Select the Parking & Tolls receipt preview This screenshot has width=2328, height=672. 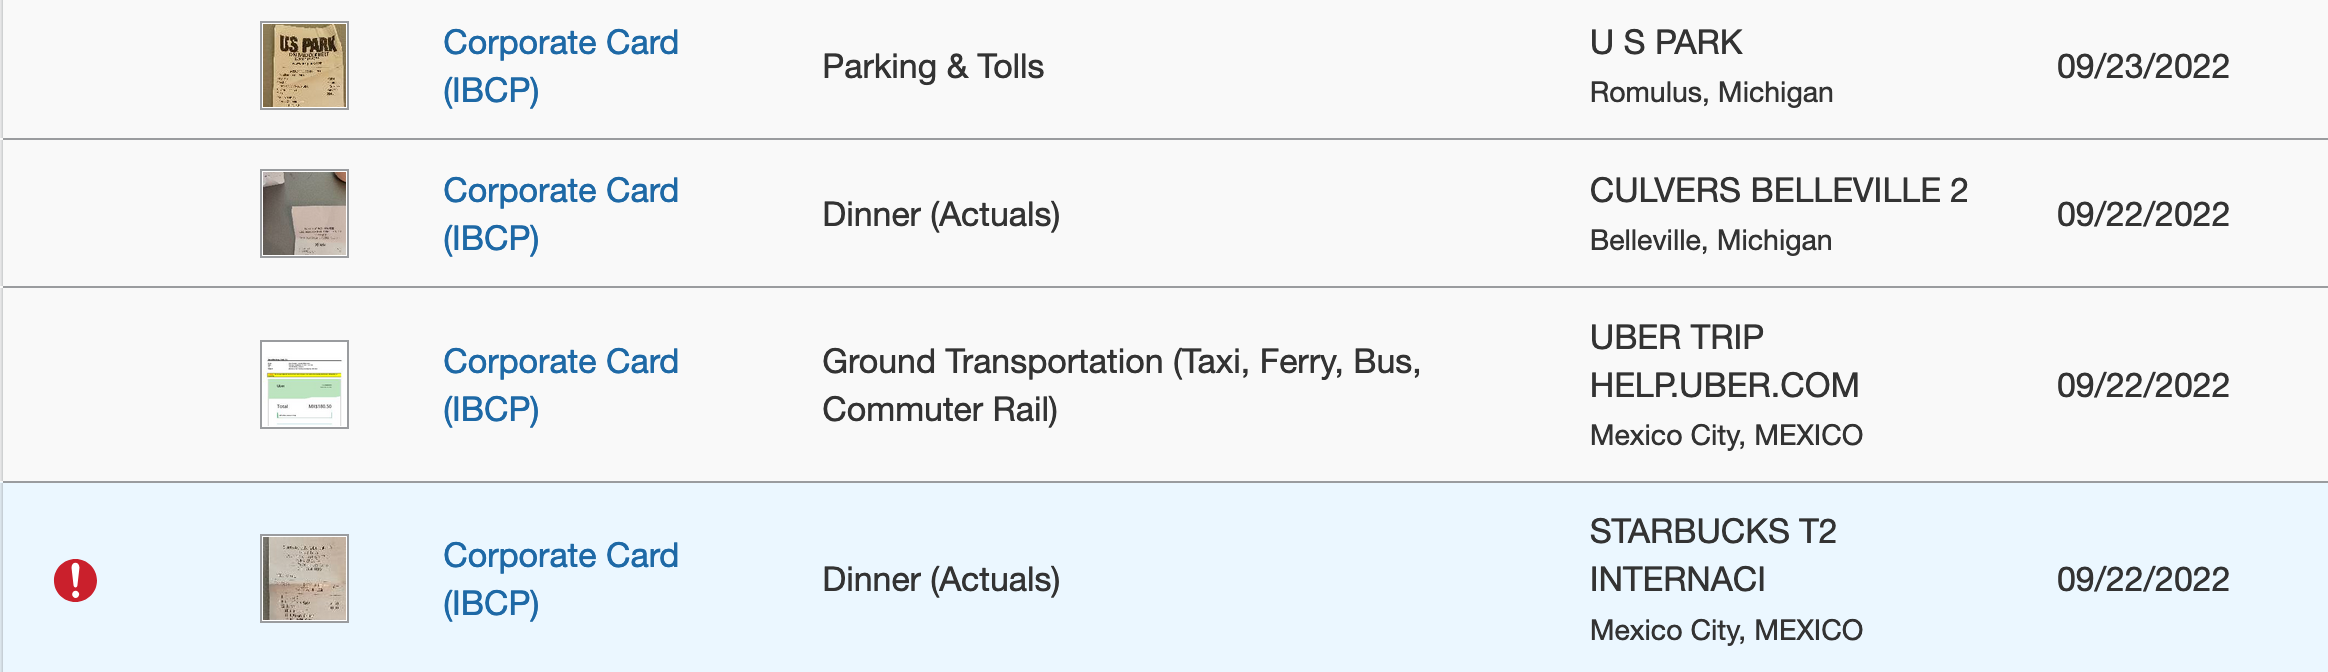click(303, 67)
